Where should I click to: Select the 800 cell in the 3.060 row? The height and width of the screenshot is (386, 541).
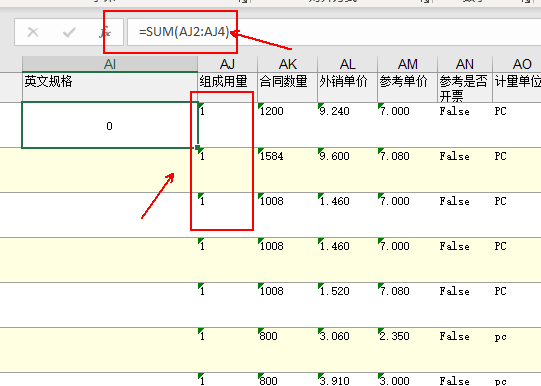click(x=287, y=350)
